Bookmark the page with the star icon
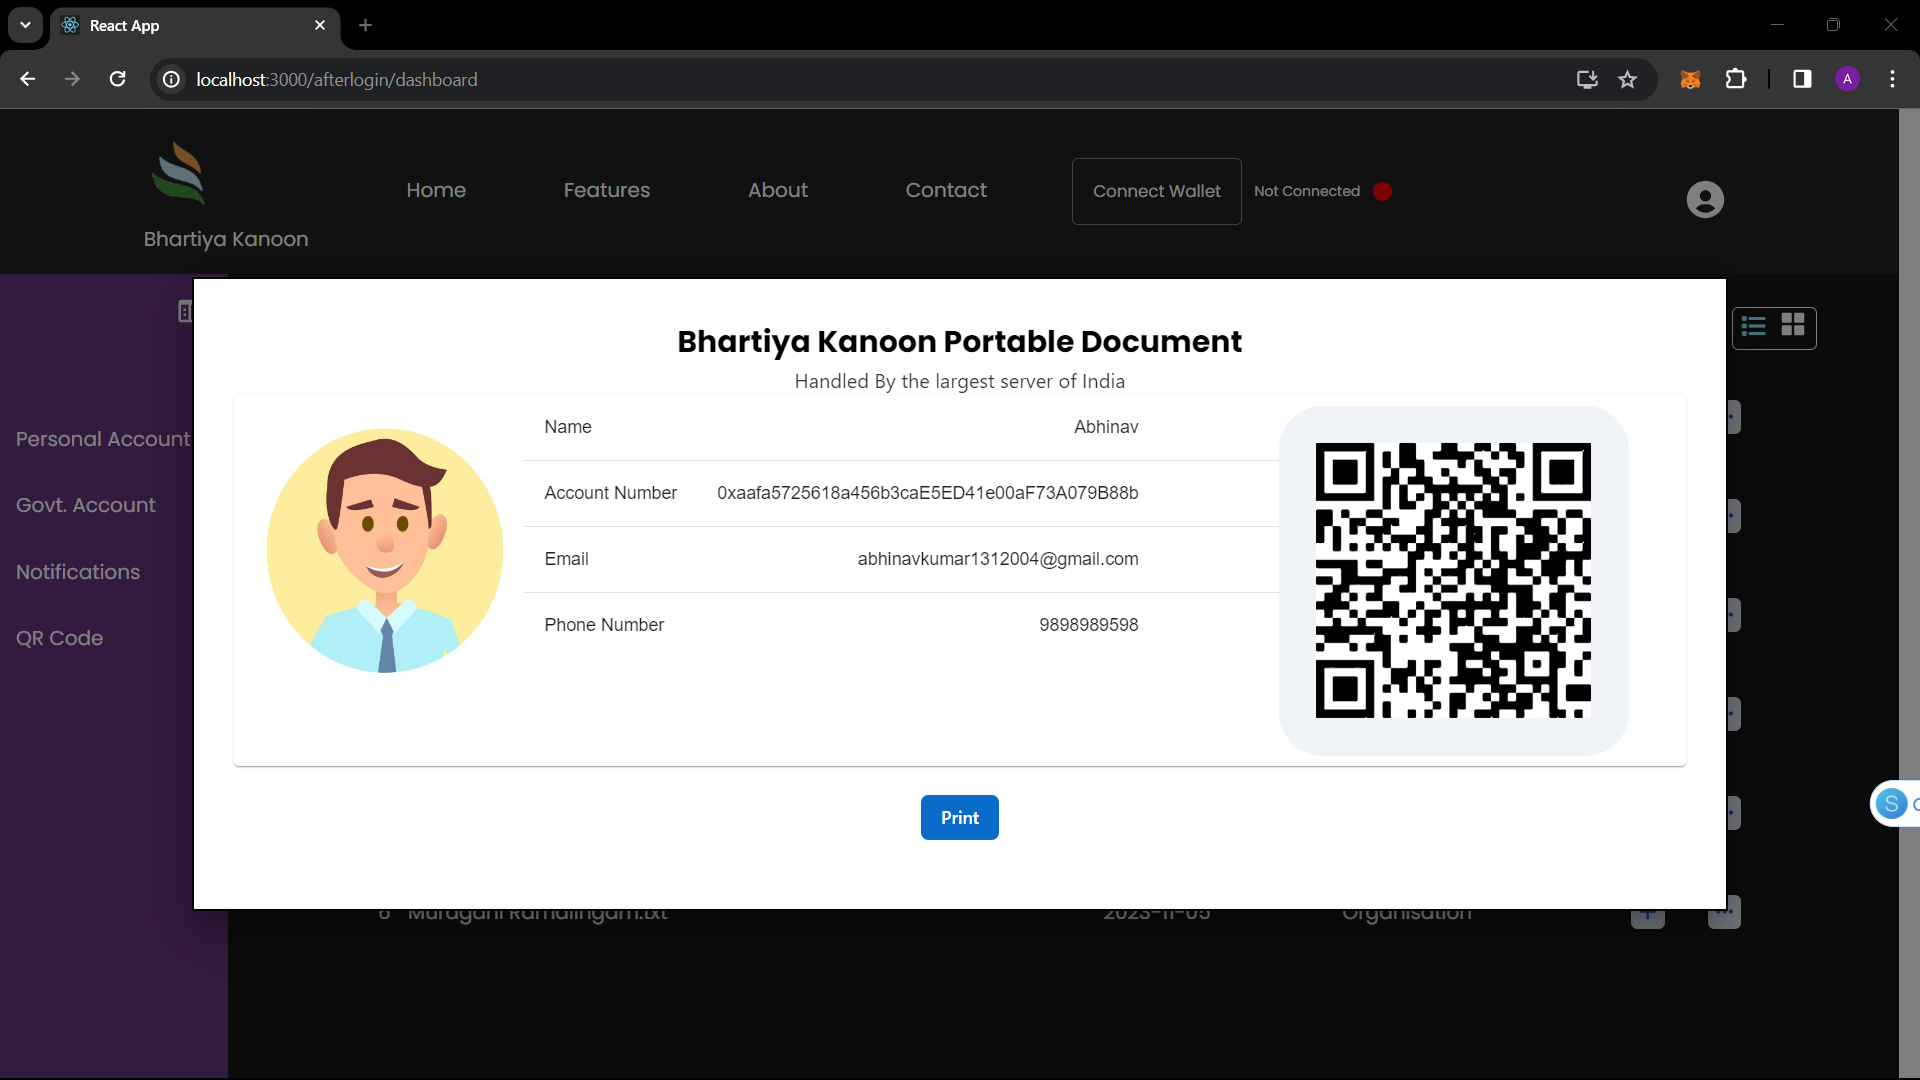 [x=1628, y=79]
